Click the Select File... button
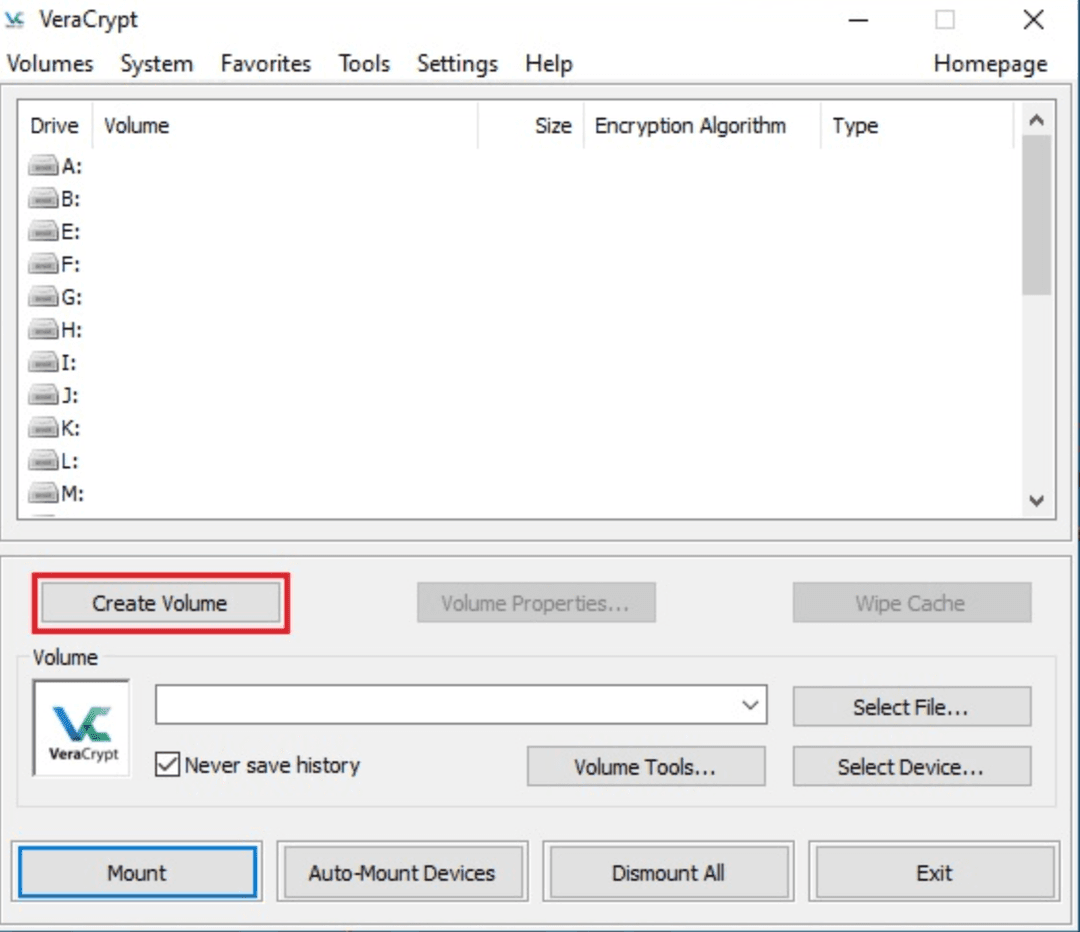Viewport: 1080px width, 932px height. click(x=912, y=707)
